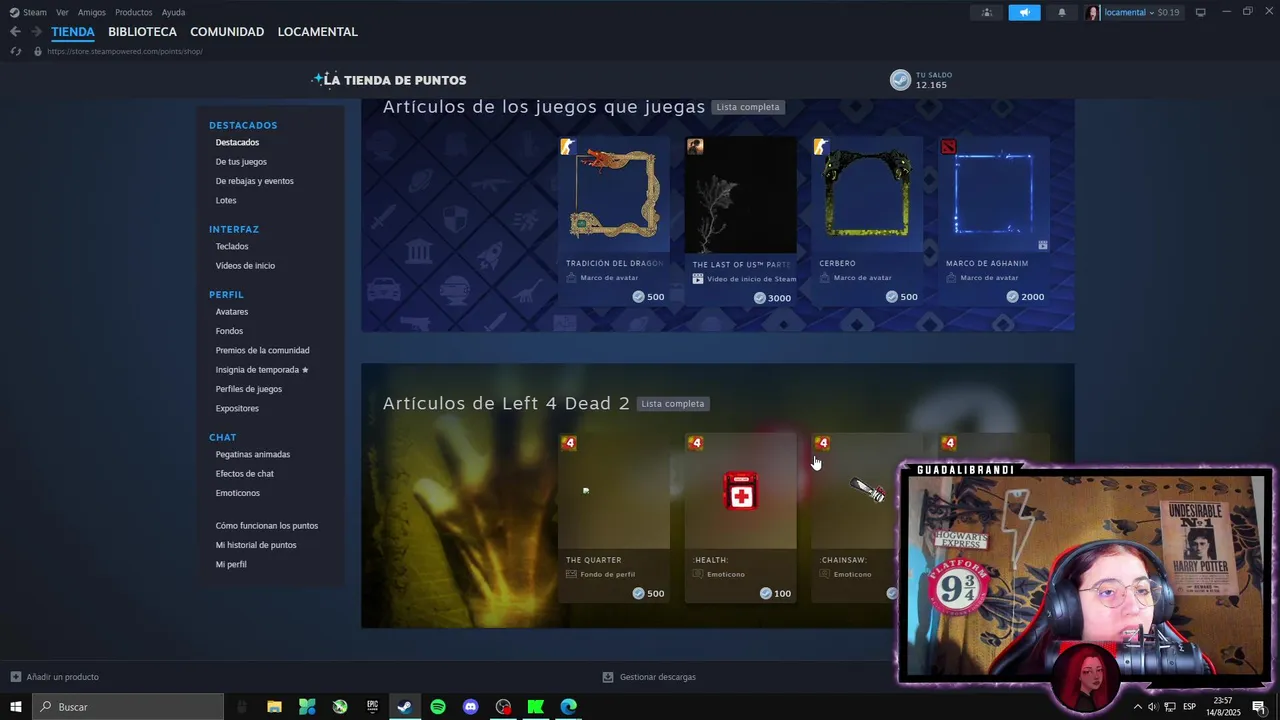1280x720 pixels.
Task: Click the game badge on Tradición del Dragón card
Action: pos(568,147)
